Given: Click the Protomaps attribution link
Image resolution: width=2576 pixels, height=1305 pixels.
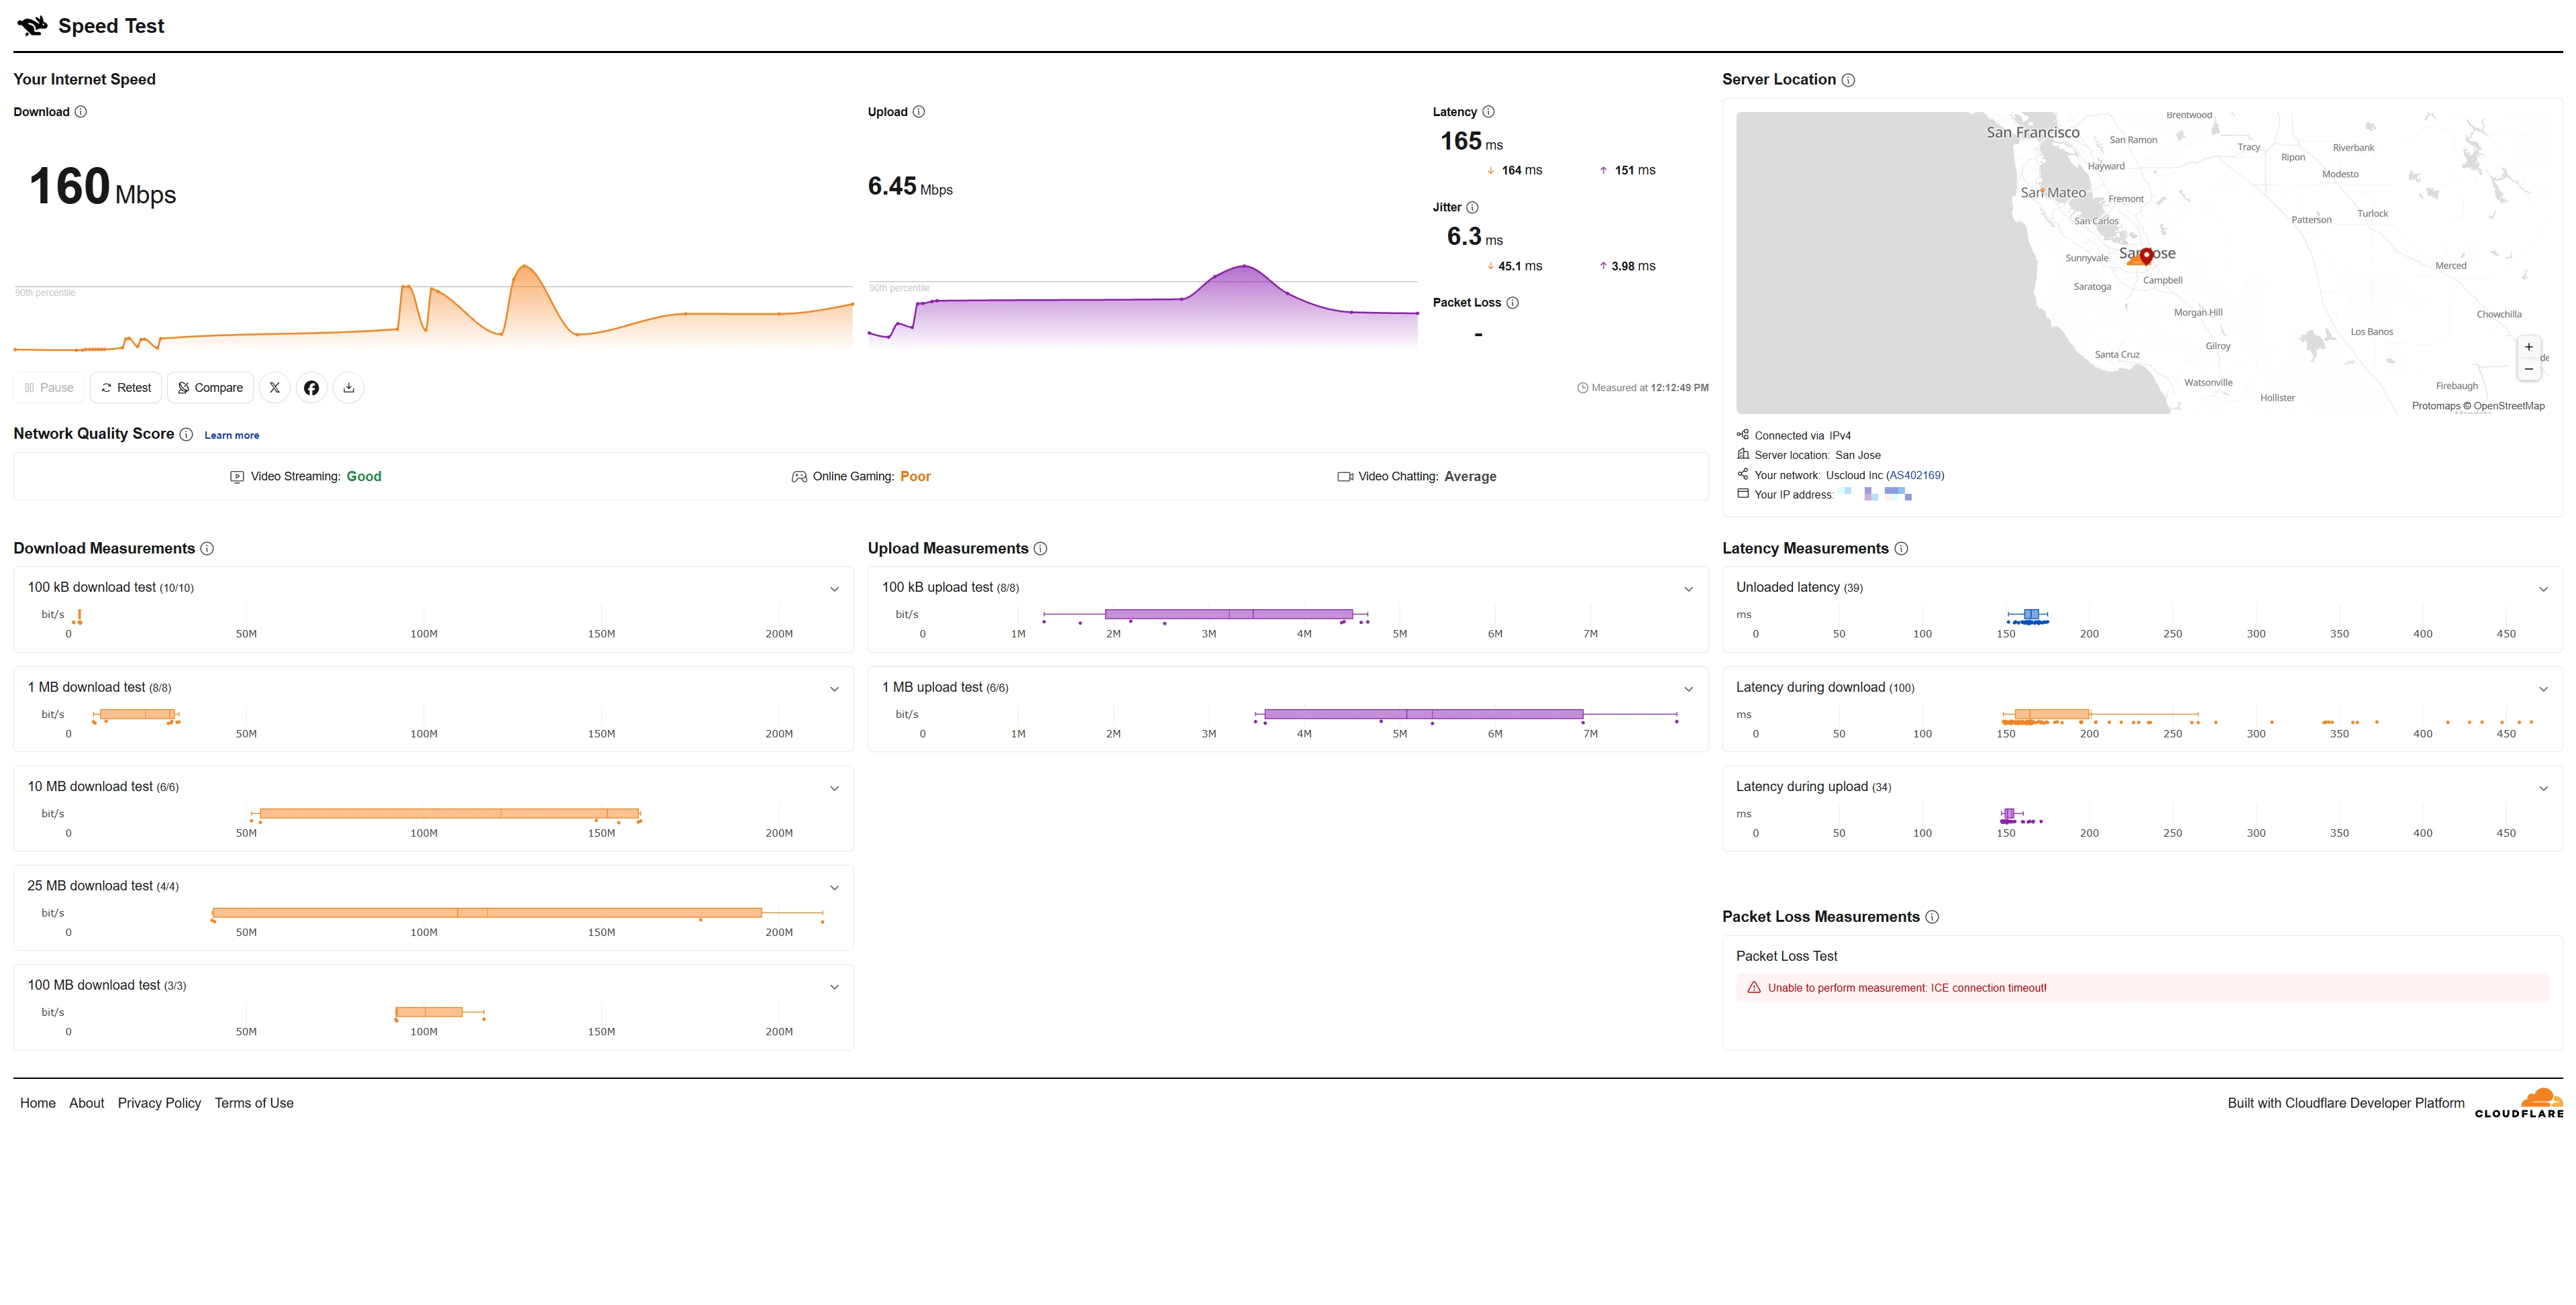Looking at the screenshot, I should click(2435, 406).
